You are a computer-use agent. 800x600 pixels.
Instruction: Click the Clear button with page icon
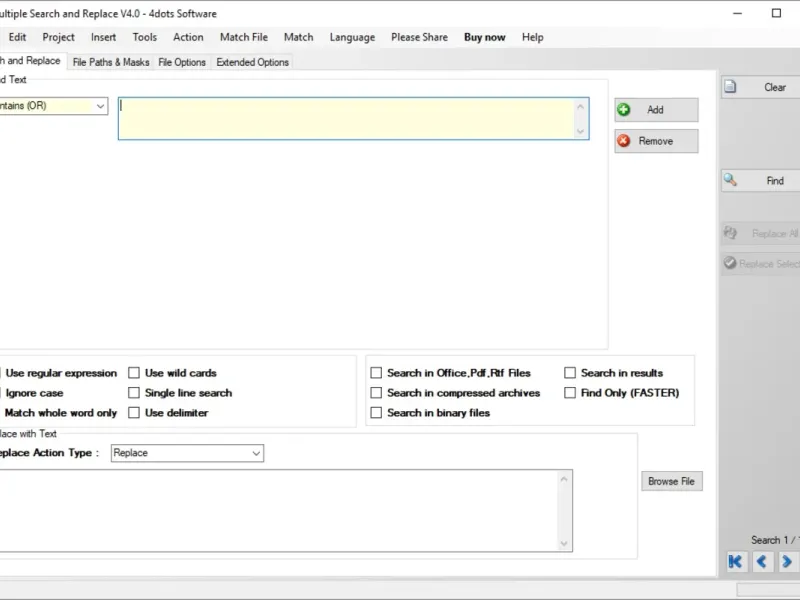[760, 87]
